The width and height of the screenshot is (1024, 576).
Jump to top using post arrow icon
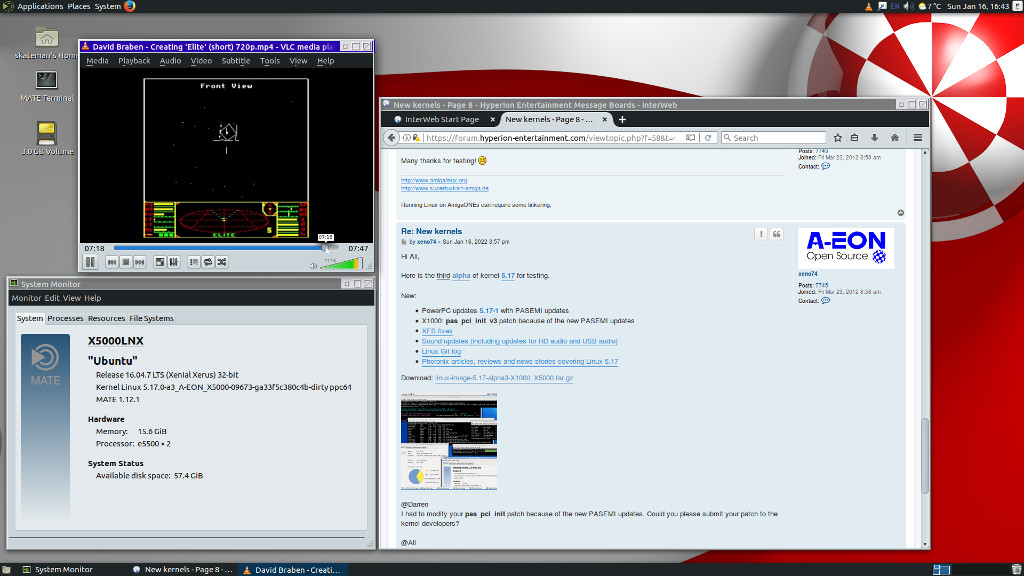(901, 213)
